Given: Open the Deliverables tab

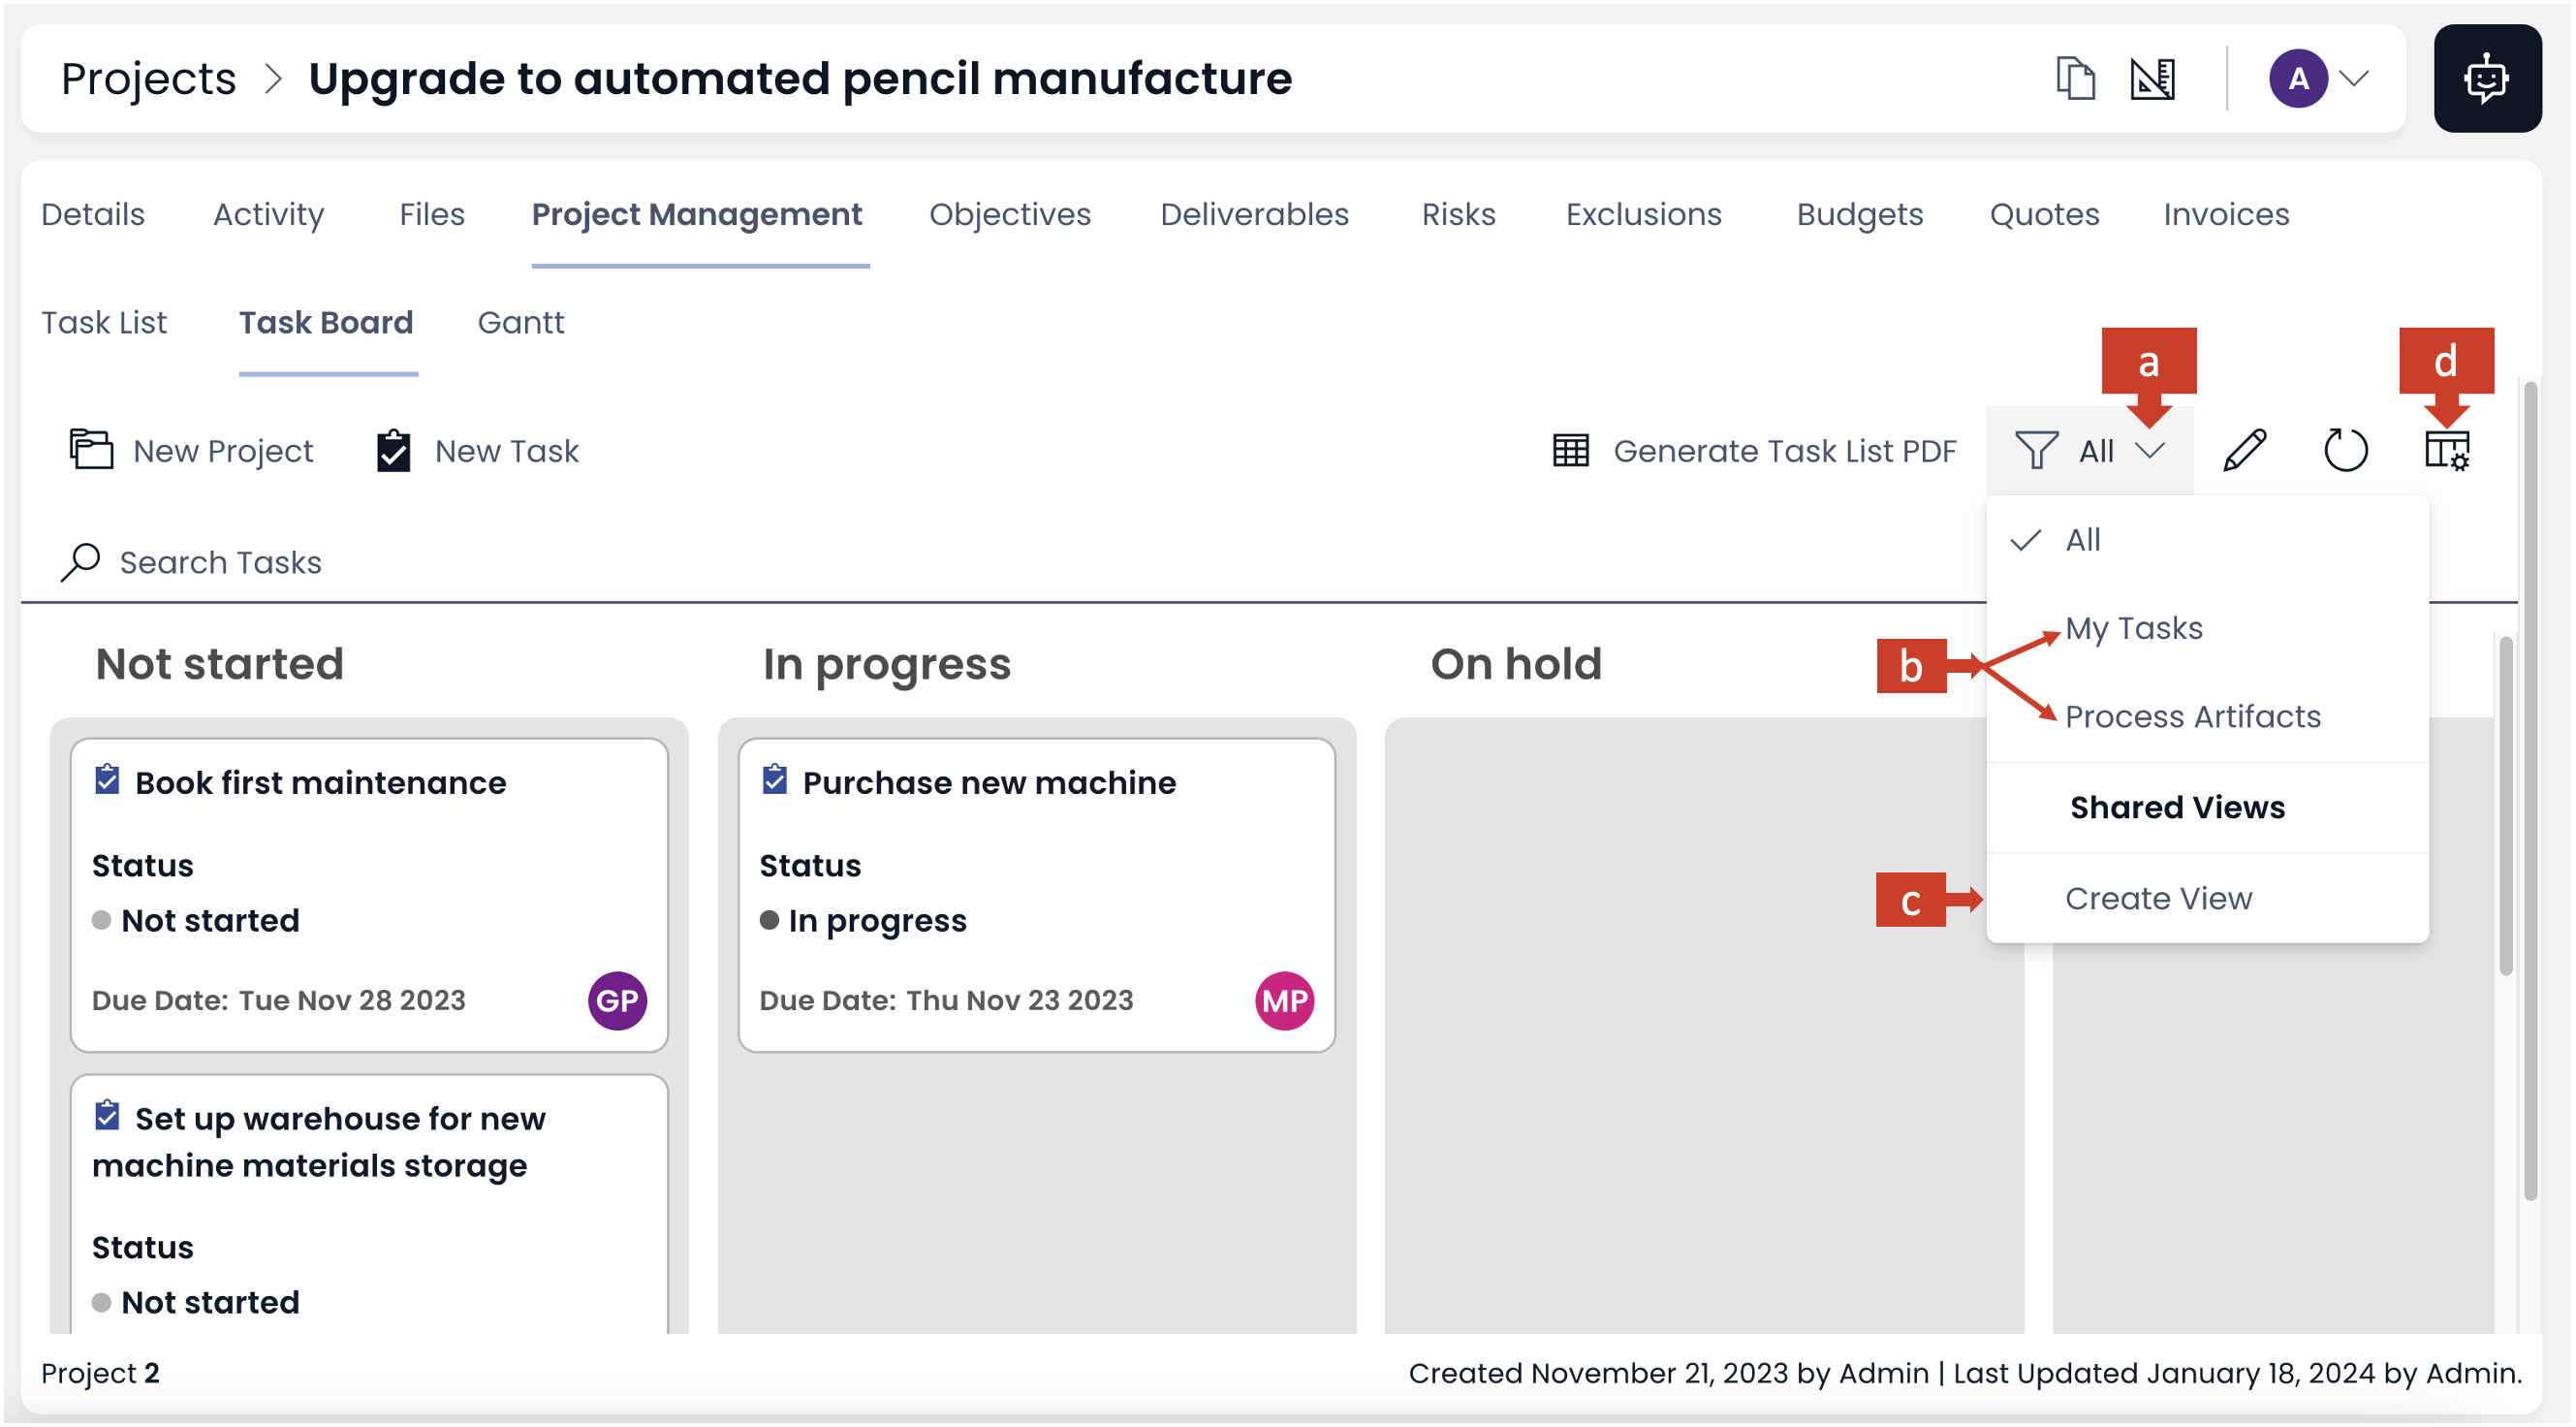Looking at the screenshot, I should click(1253, 214).
